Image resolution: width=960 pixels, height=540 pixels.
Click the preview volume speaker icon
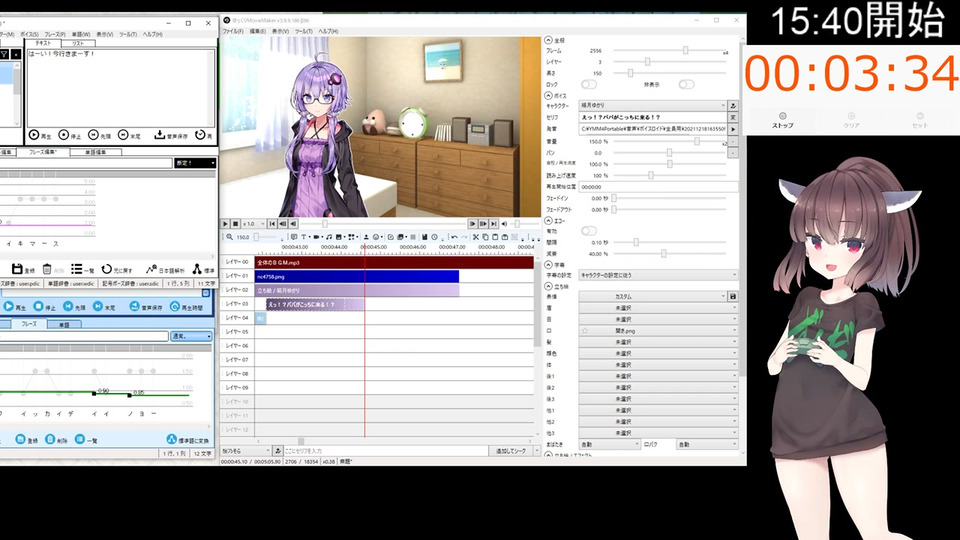click(504, 224)
